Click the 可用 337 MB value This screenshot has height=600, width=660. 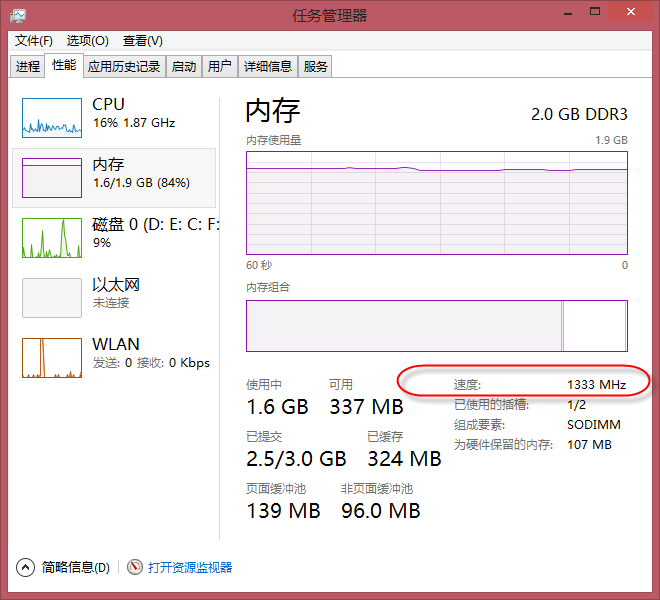click(366, 407)
